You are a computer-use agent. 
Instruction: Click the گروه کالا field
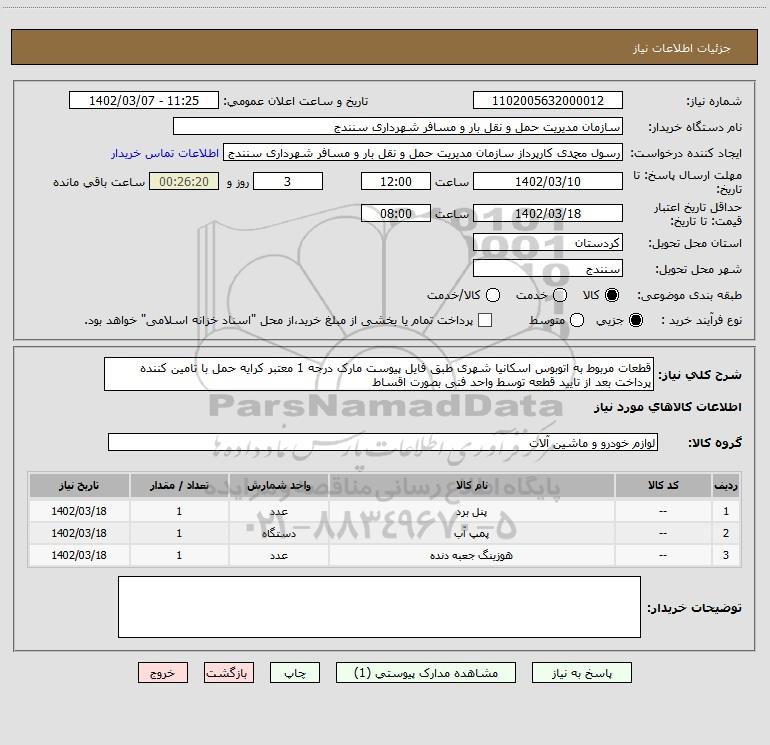(x=383, y=442)
